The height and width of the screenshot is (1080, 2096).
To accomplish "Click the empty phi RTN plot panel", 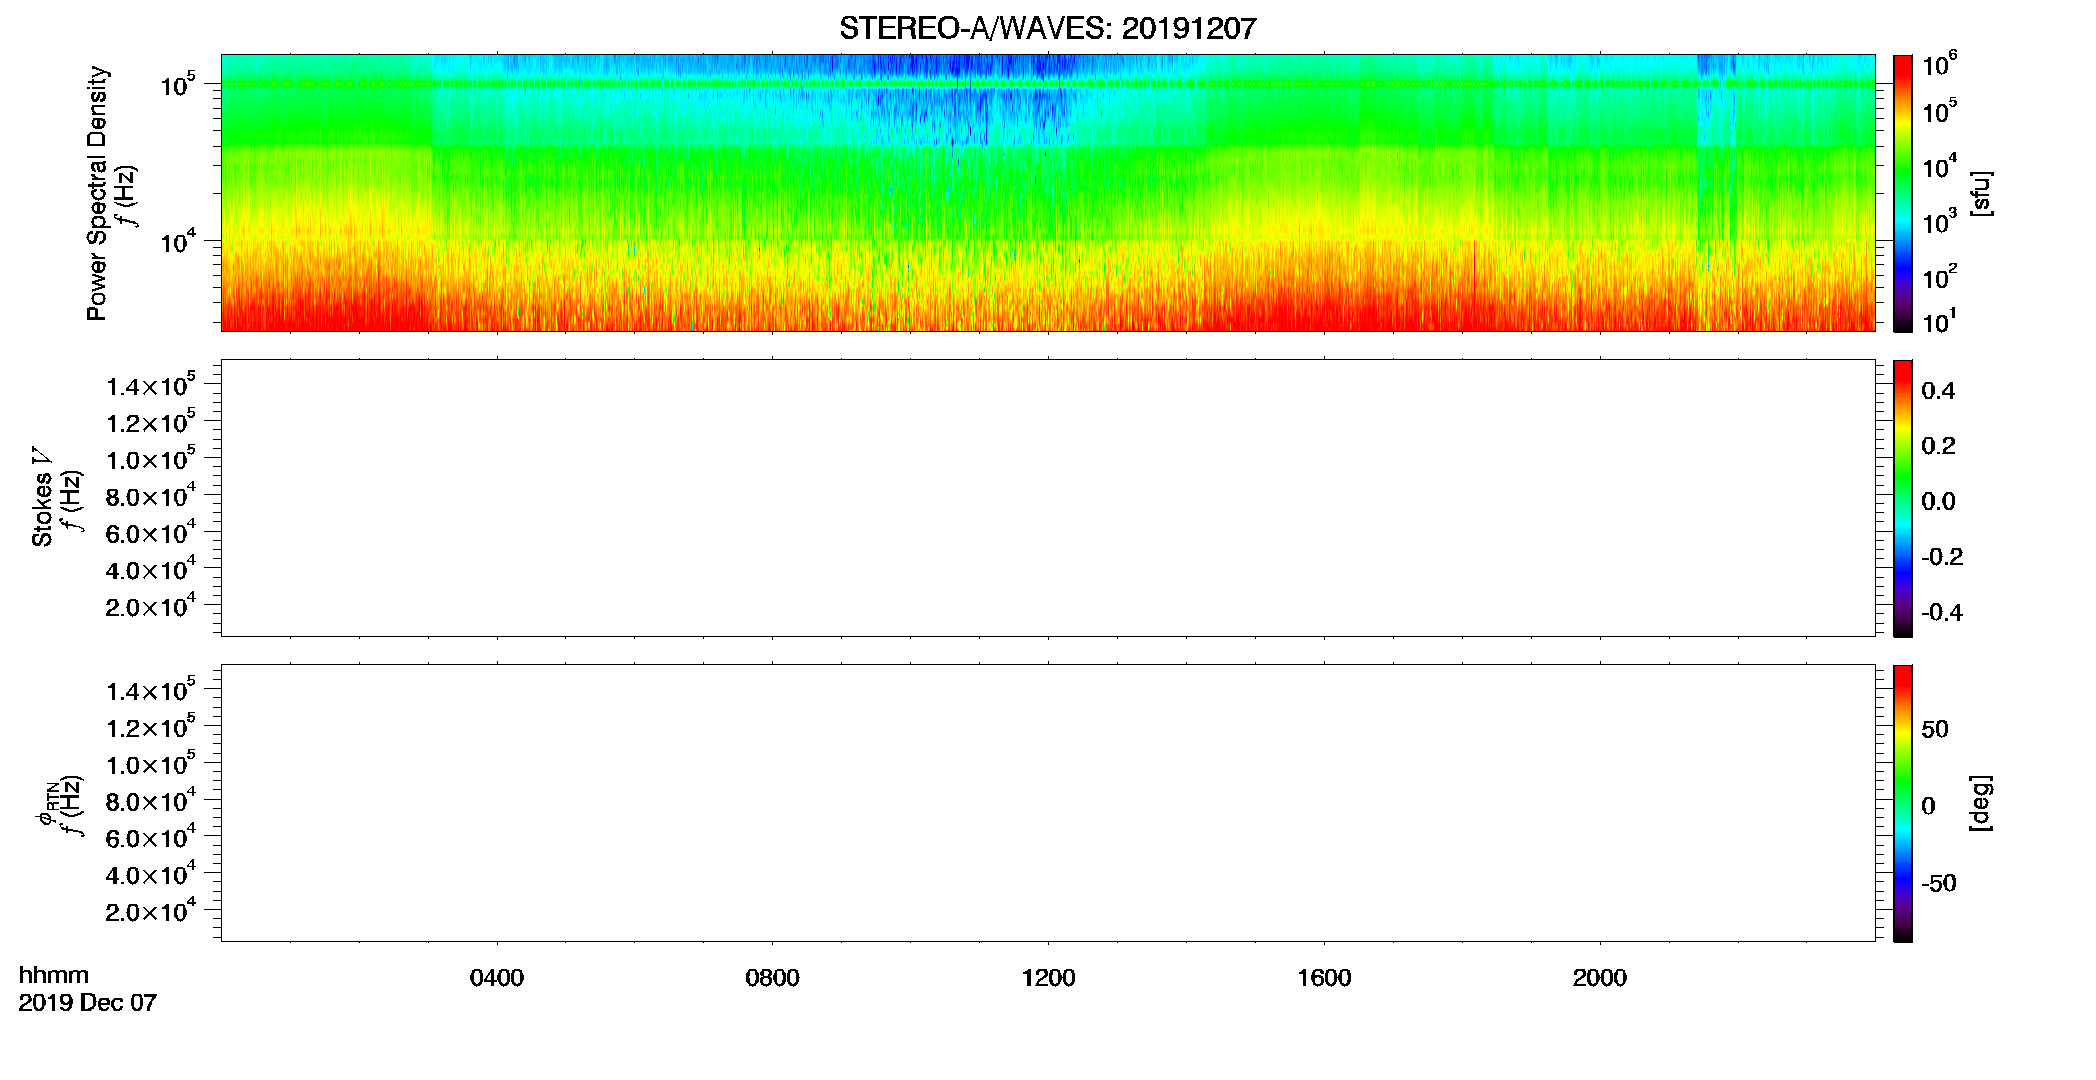I will 1047,803.
